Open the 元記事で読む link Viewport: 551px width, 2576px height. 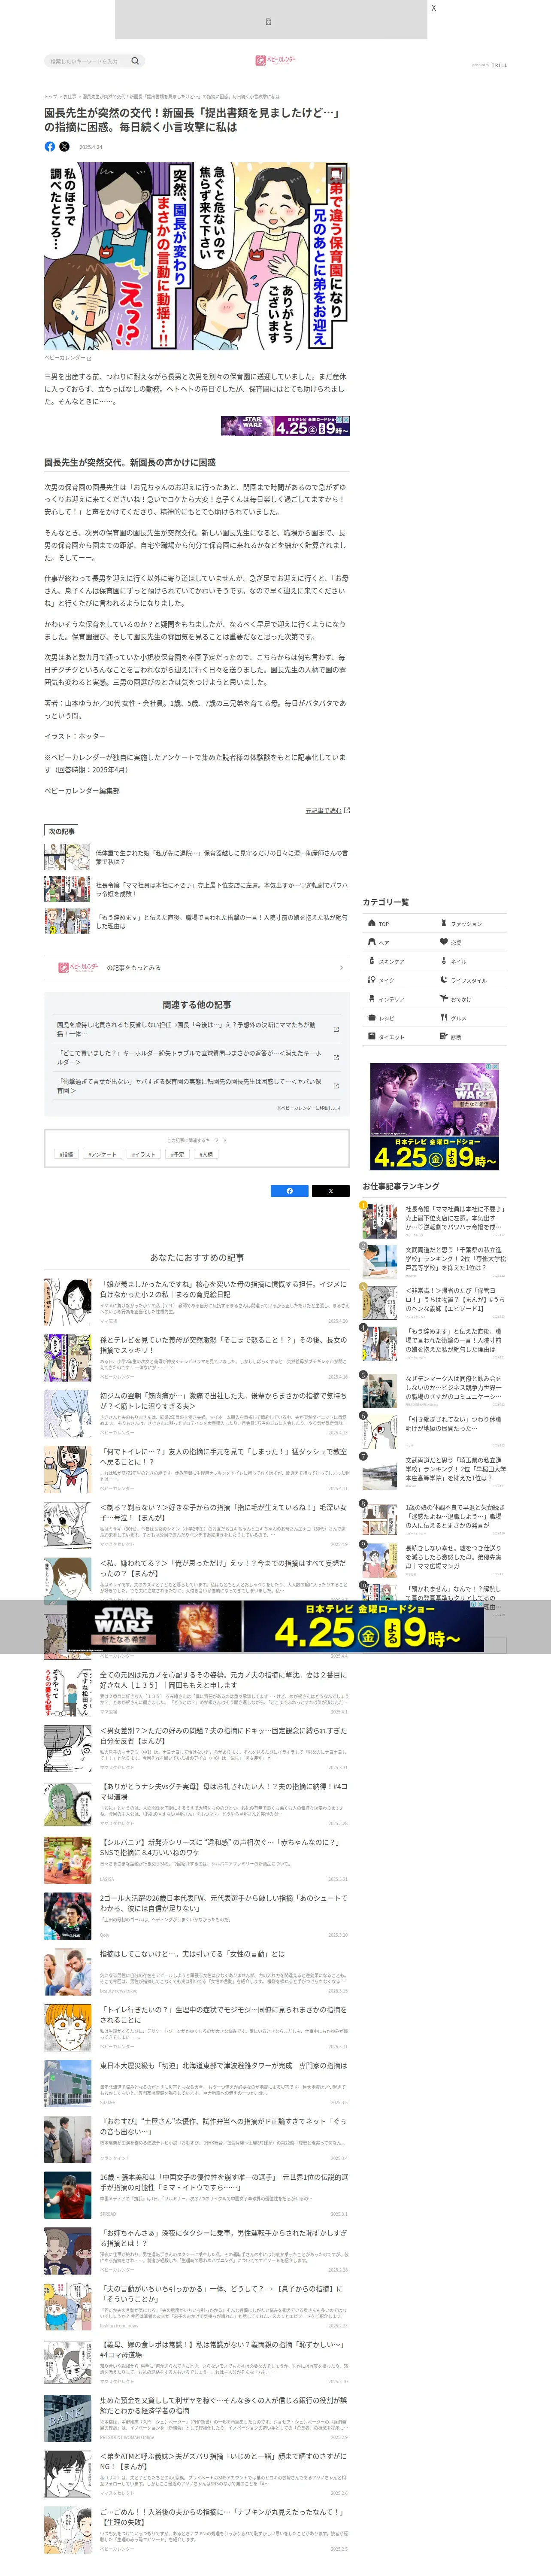[x=327, y=810]
